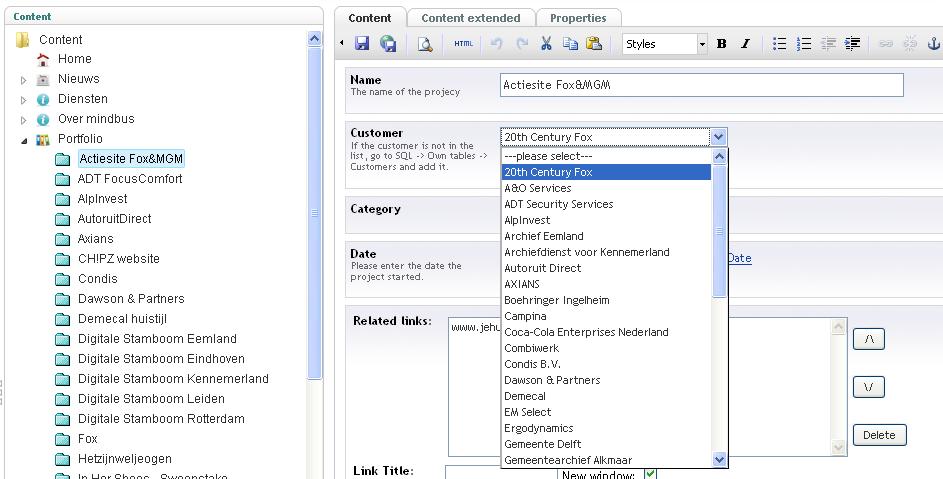Open Home in content tree
This screenshot has width=943, height=479.
click(75, 59)
